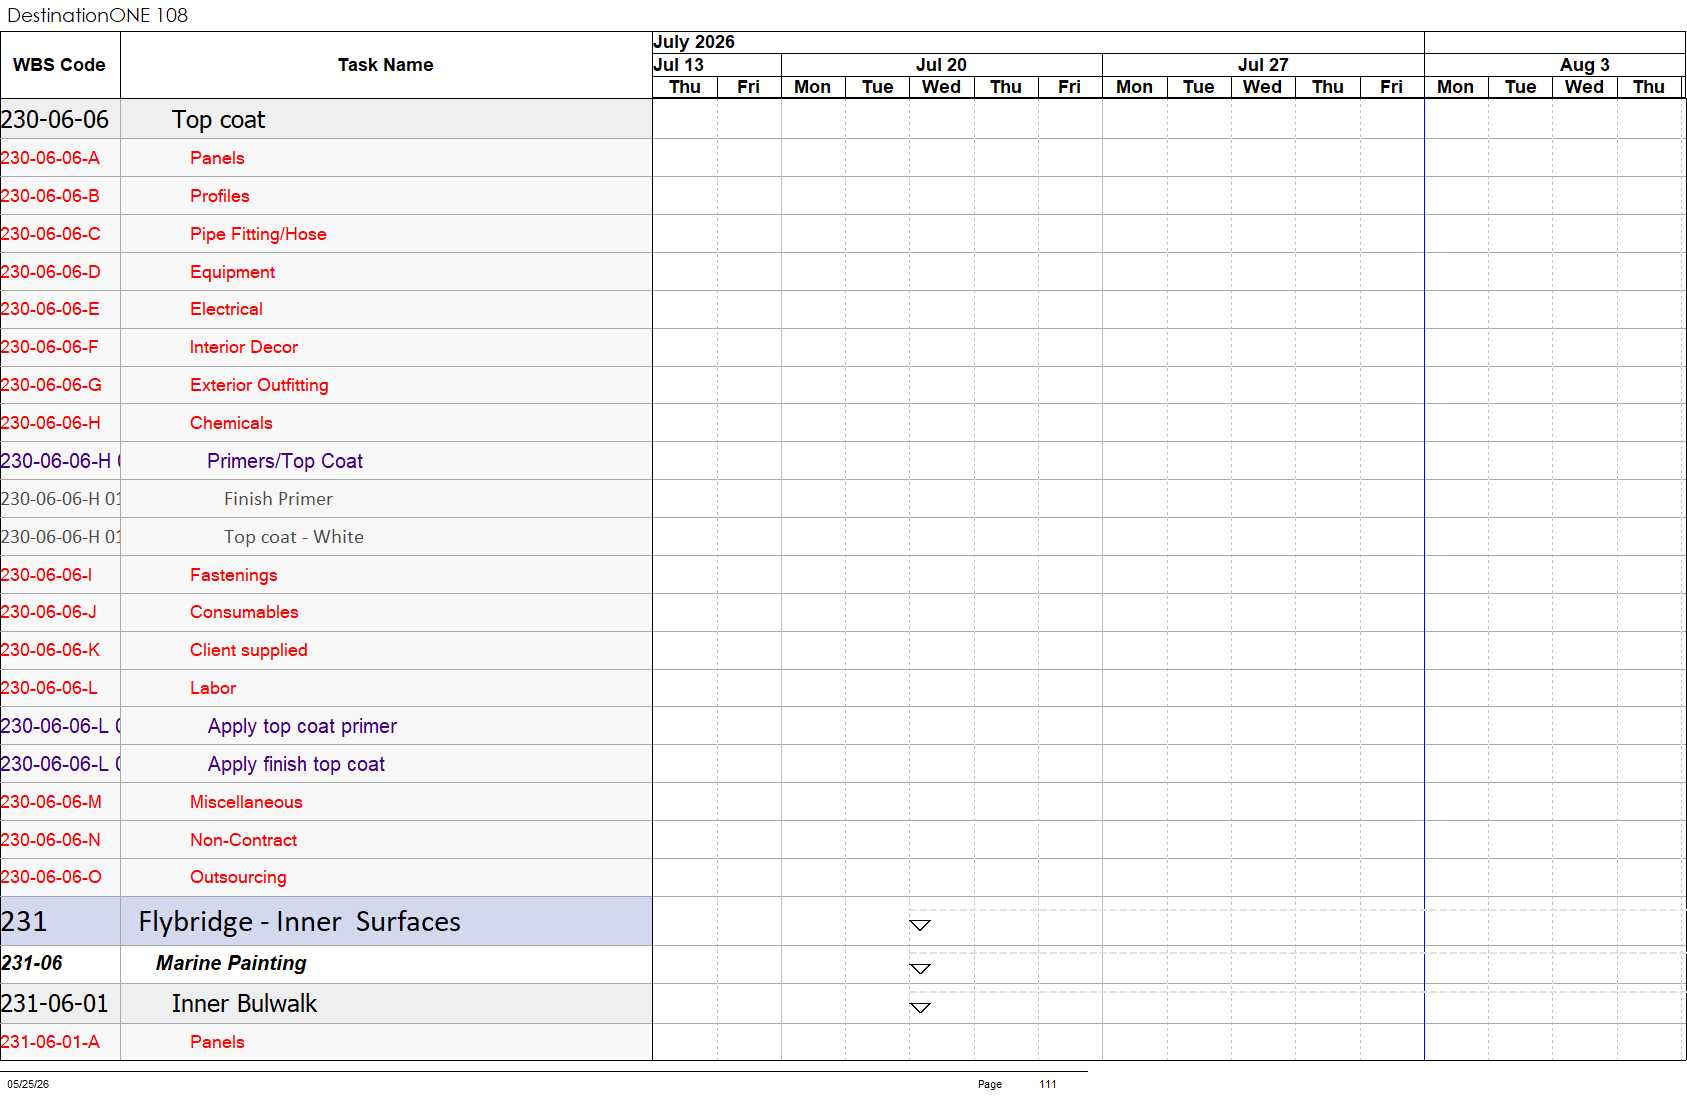Click WBS code 231
Screen dimensions: 1687x1097
pos(24,921)
